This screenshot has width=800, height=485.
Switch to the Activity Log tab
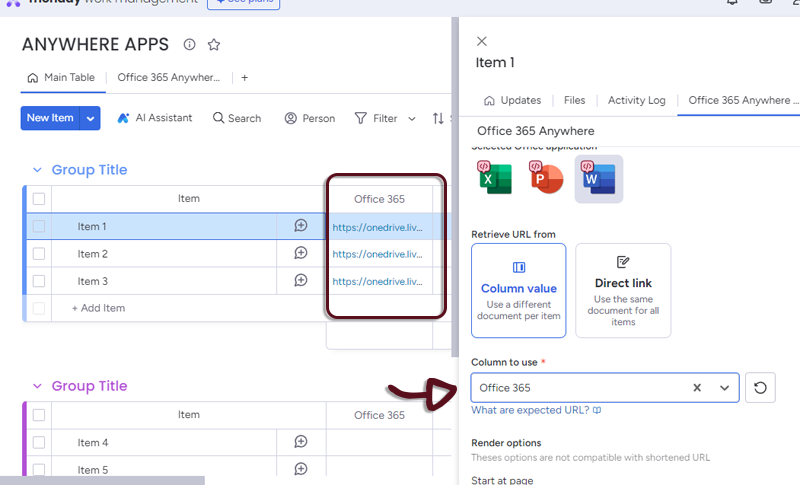coord(636,100)
